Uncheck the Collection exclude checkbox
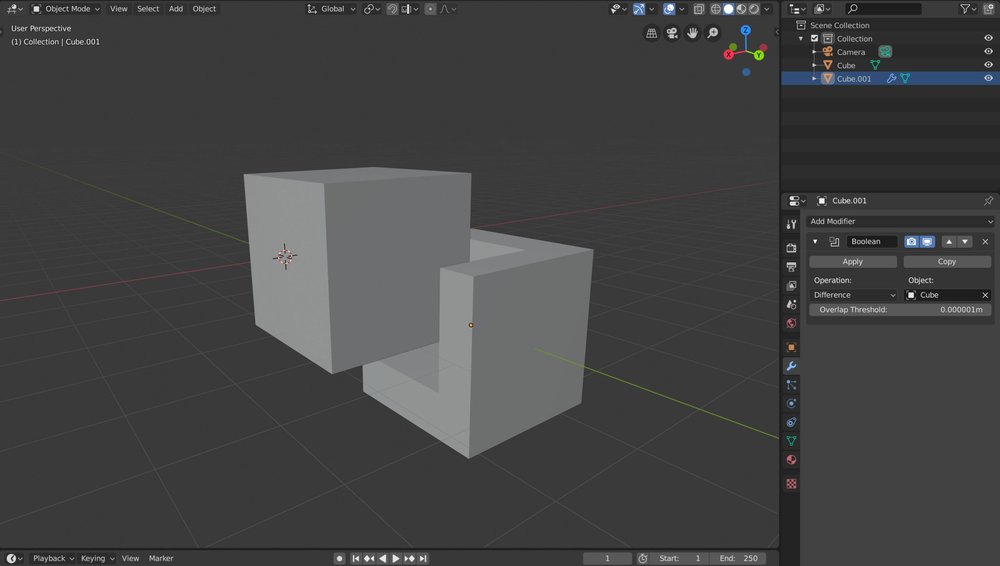This screenshot has height=566, width=1000. pos(814,39)
